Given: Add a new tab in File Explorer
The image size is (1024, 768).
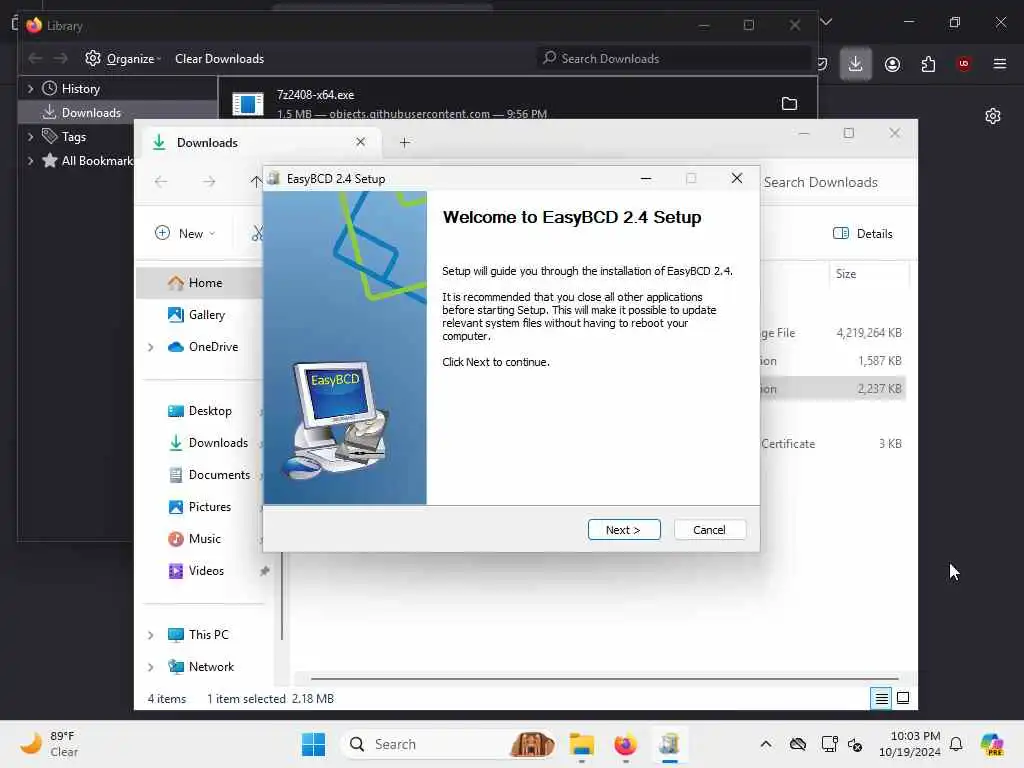Looking at the screenshot, I should pyautogui.click(x=405, y=142).
